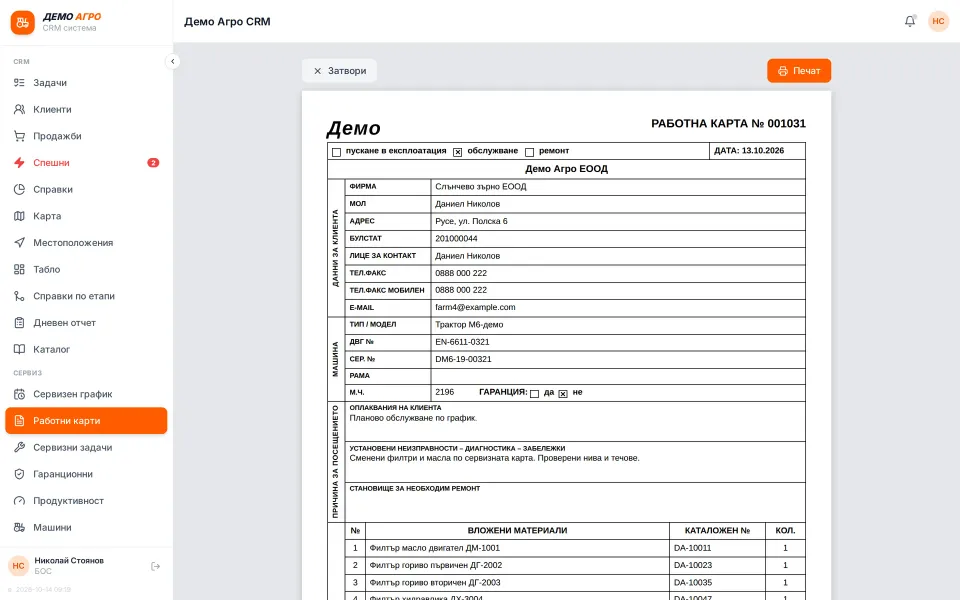Open Николай Стоянов profile in sidebar

pyautogui.click(x=69, y=566)
